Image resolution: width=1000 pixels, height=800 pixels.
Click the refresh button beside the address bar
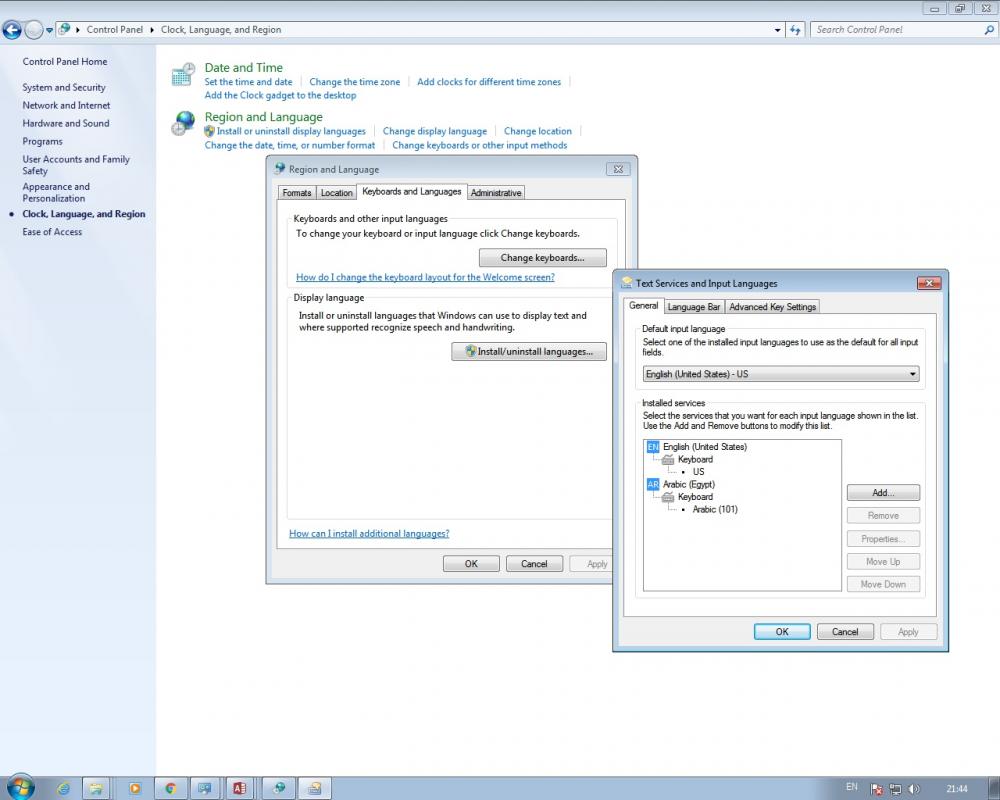[x=795, y=29]
